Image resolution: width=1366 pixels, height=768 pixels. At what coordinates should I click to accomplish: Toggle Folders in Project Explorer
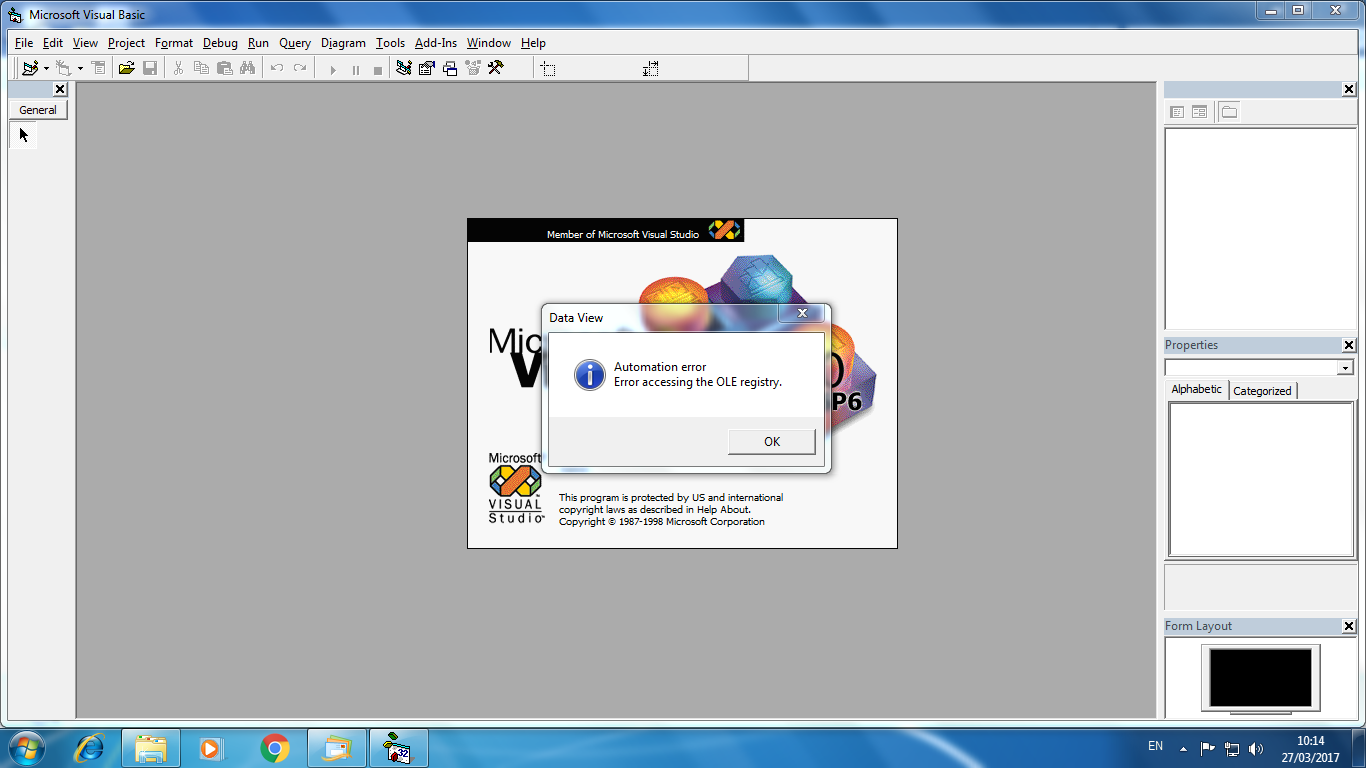1229,112
